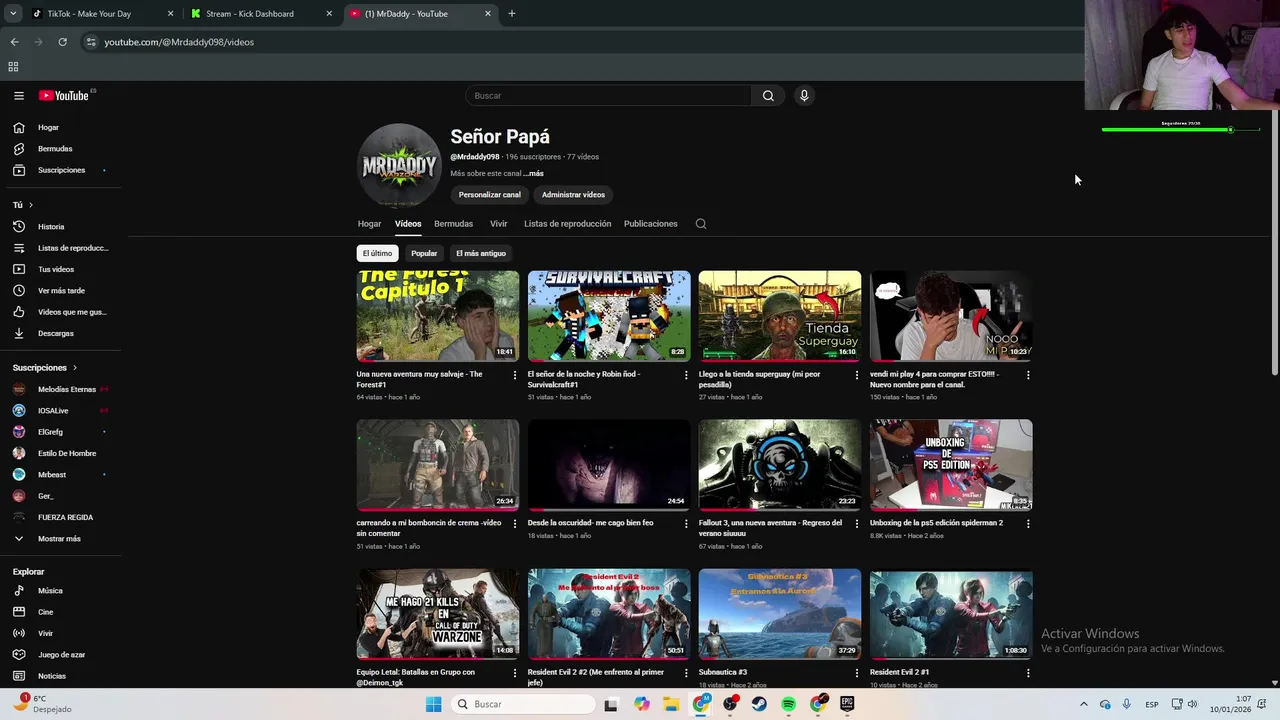Start voice search with the microphone icon
1280x720 pixels.
pyautogui.click(x=804, y=96)
